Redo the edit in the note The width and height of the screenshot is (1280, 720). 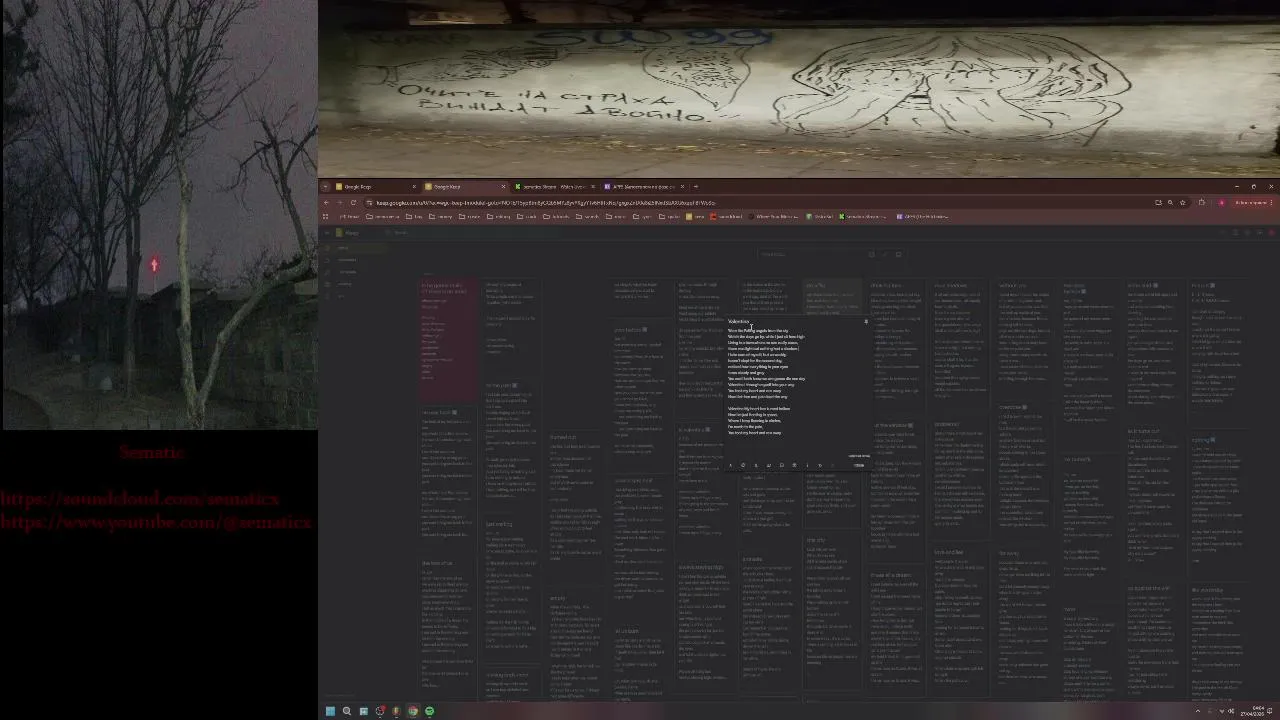click(833, 465)
